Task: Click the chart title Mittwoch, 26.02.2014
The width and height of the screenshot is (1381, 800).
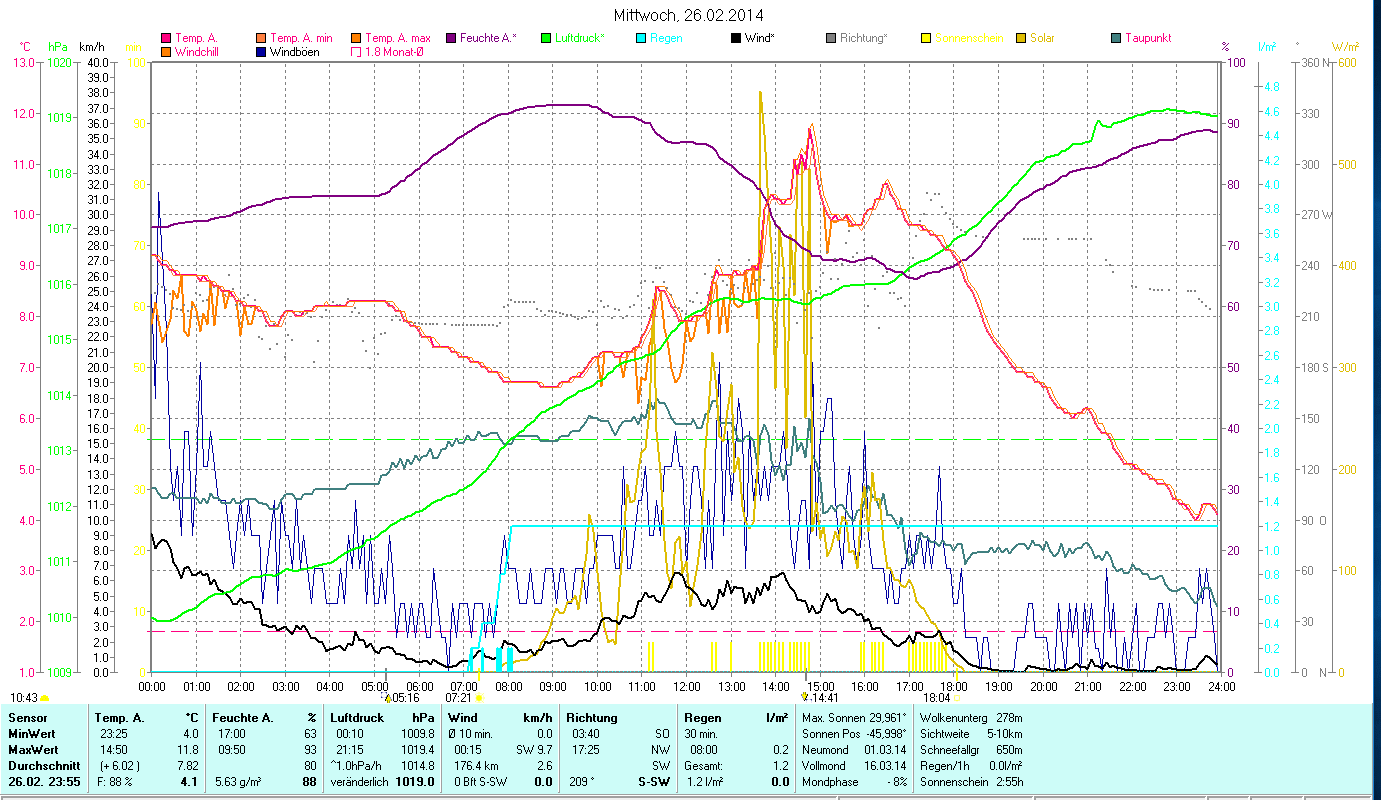Action: [x=690, y=16]
